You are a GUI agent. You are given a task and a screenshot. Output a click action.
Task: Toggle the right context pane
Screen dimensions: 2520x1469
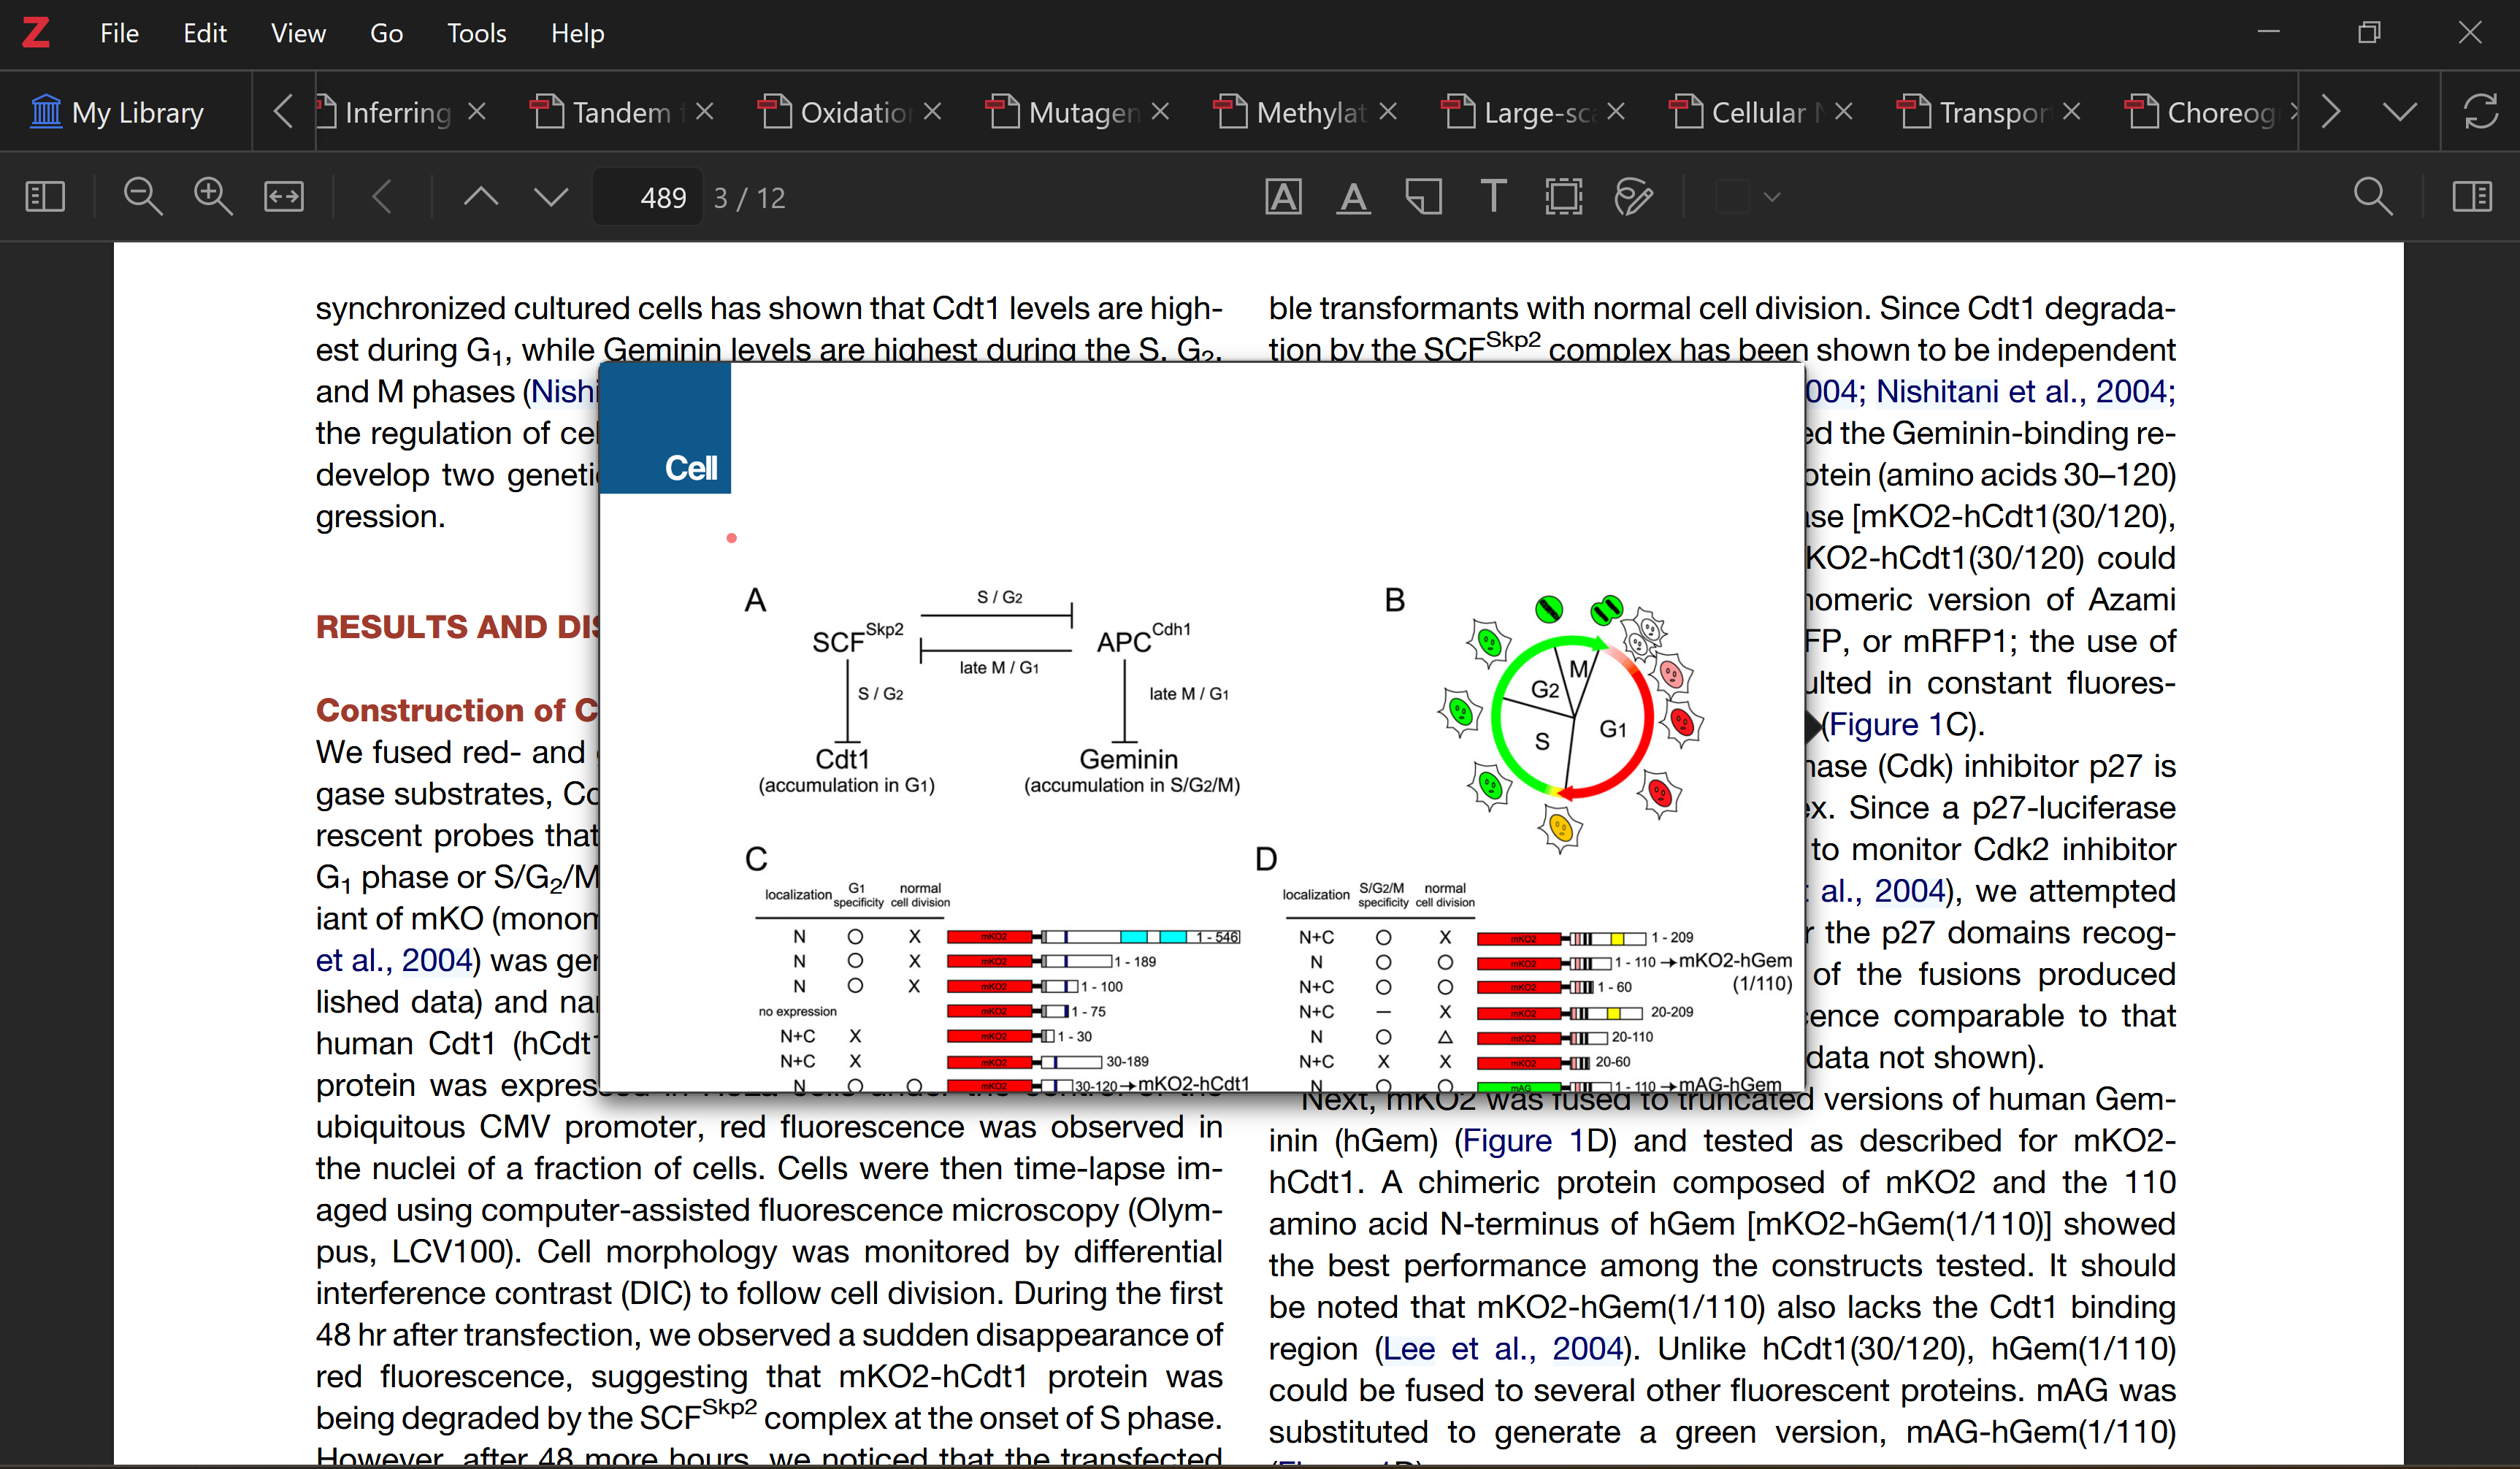point(2471,197)
